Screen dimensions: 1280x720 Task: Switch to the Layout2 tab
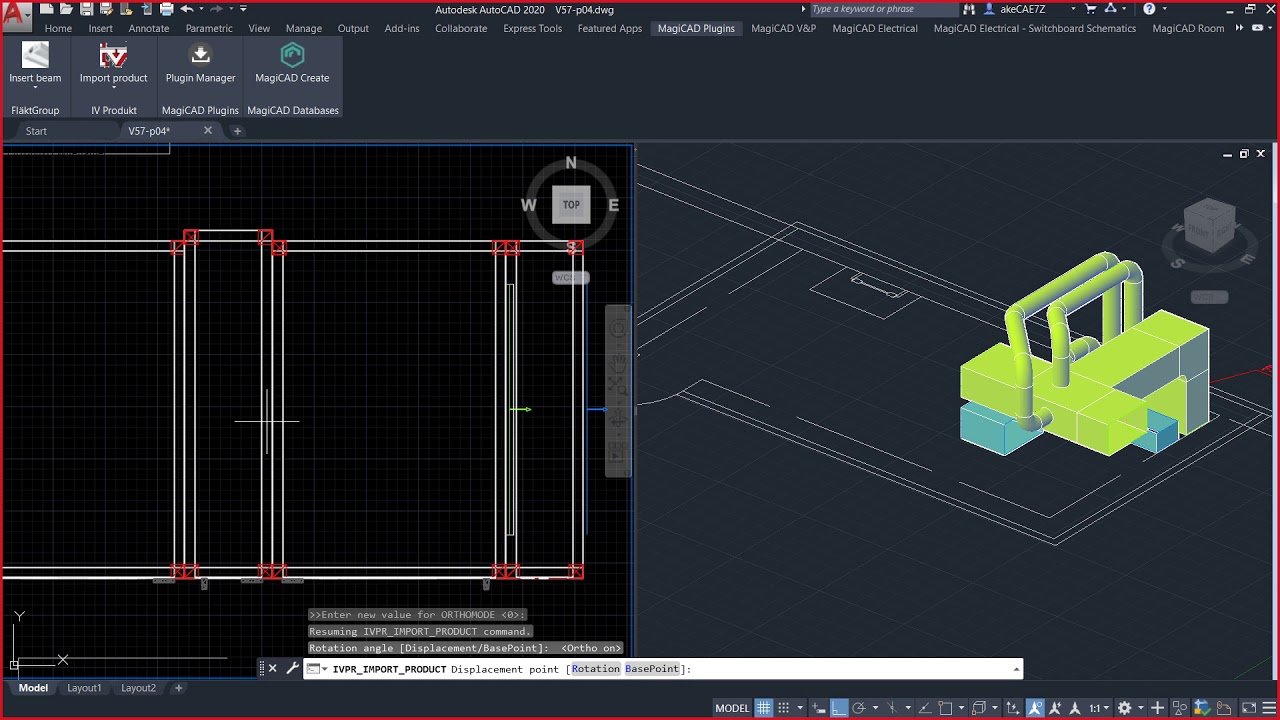tap(138, 688)
